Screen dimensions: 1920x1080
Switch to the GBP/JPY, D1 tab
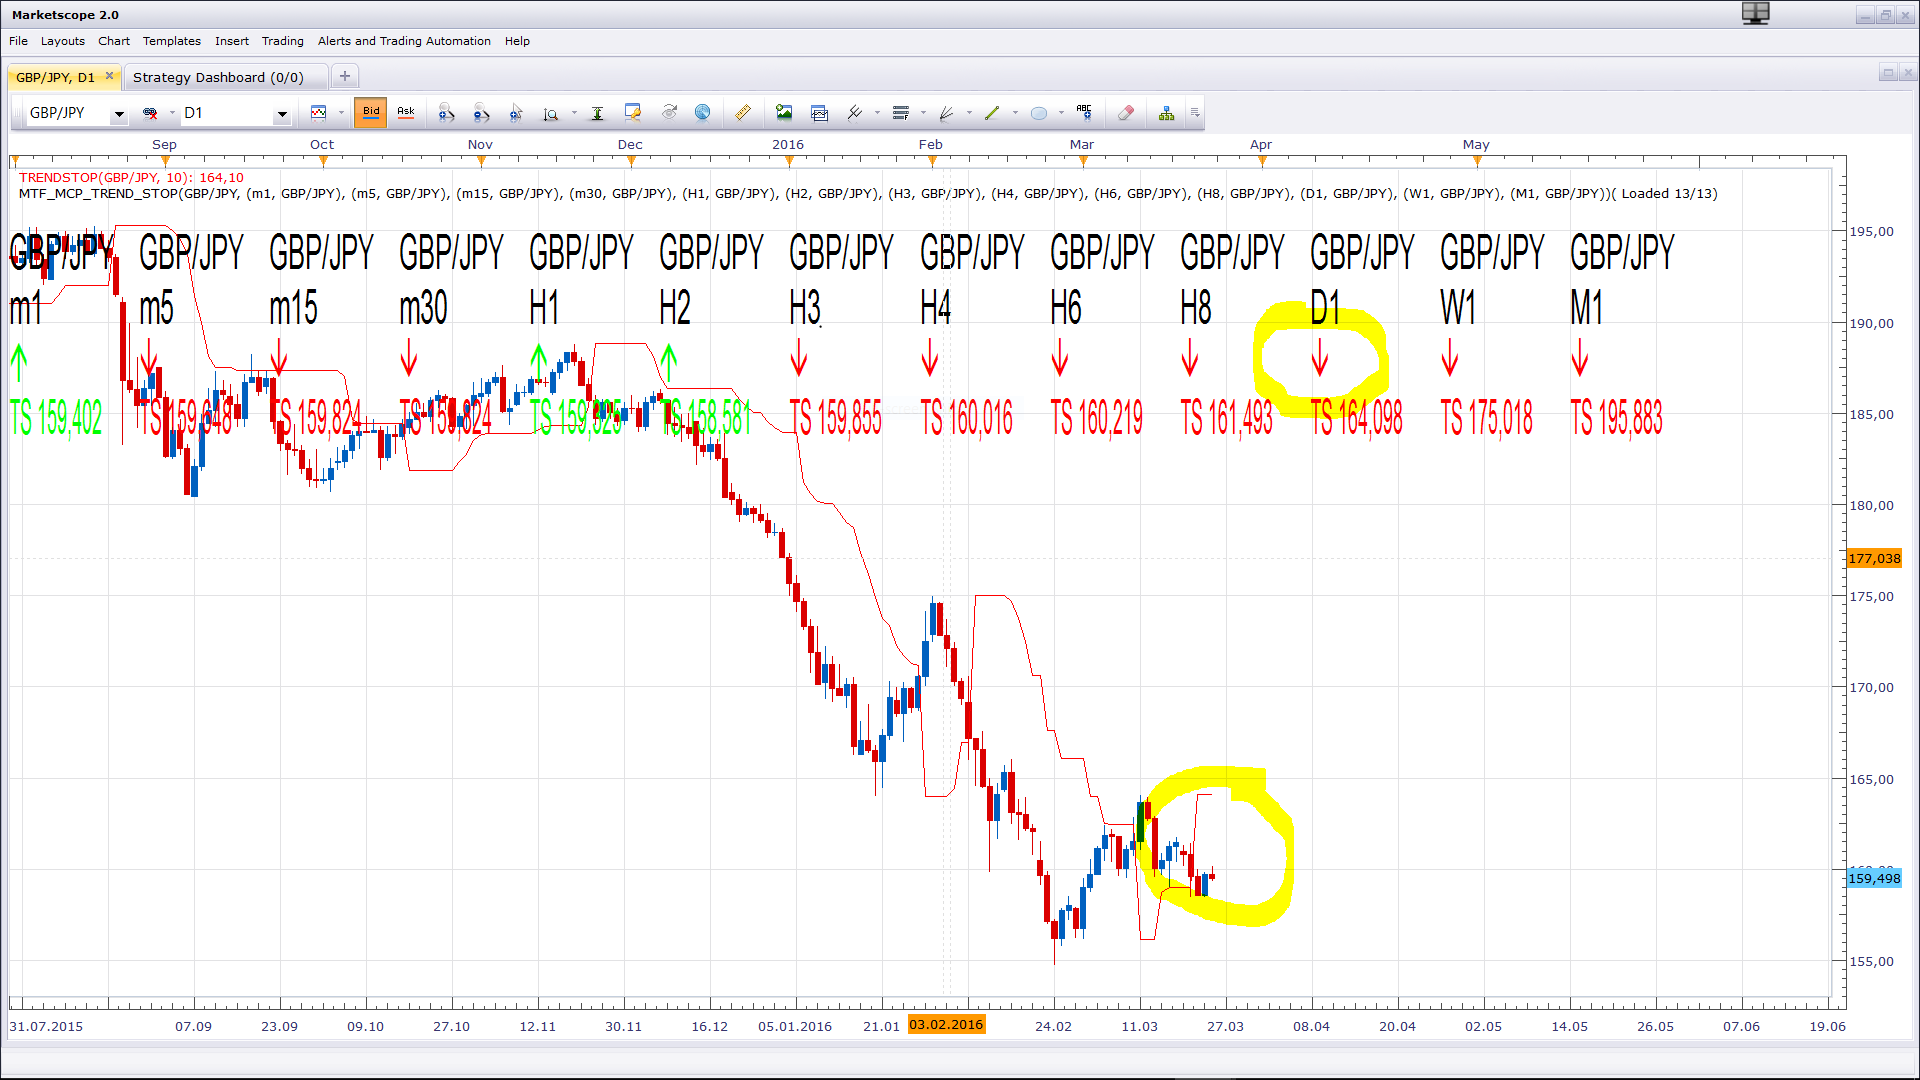pyautogui.click(x=56, y=77)
